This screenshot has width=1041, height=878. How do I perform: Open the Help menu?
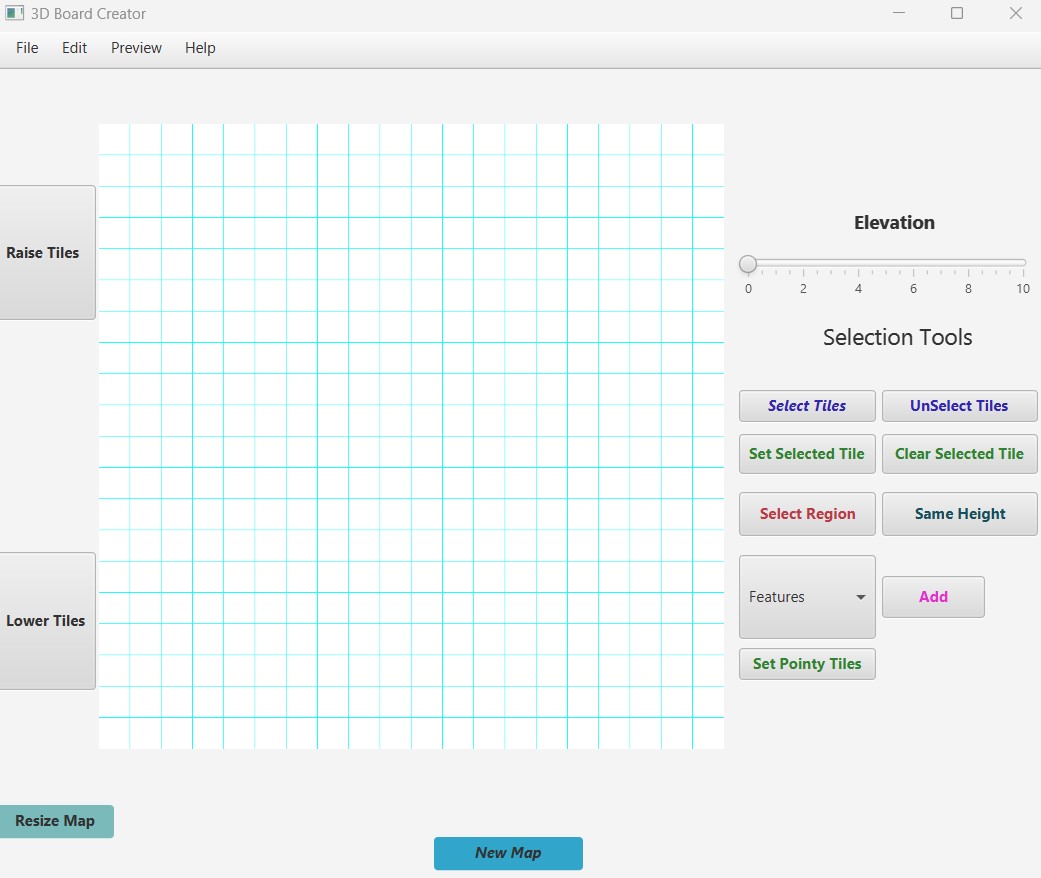coord(200,48)
